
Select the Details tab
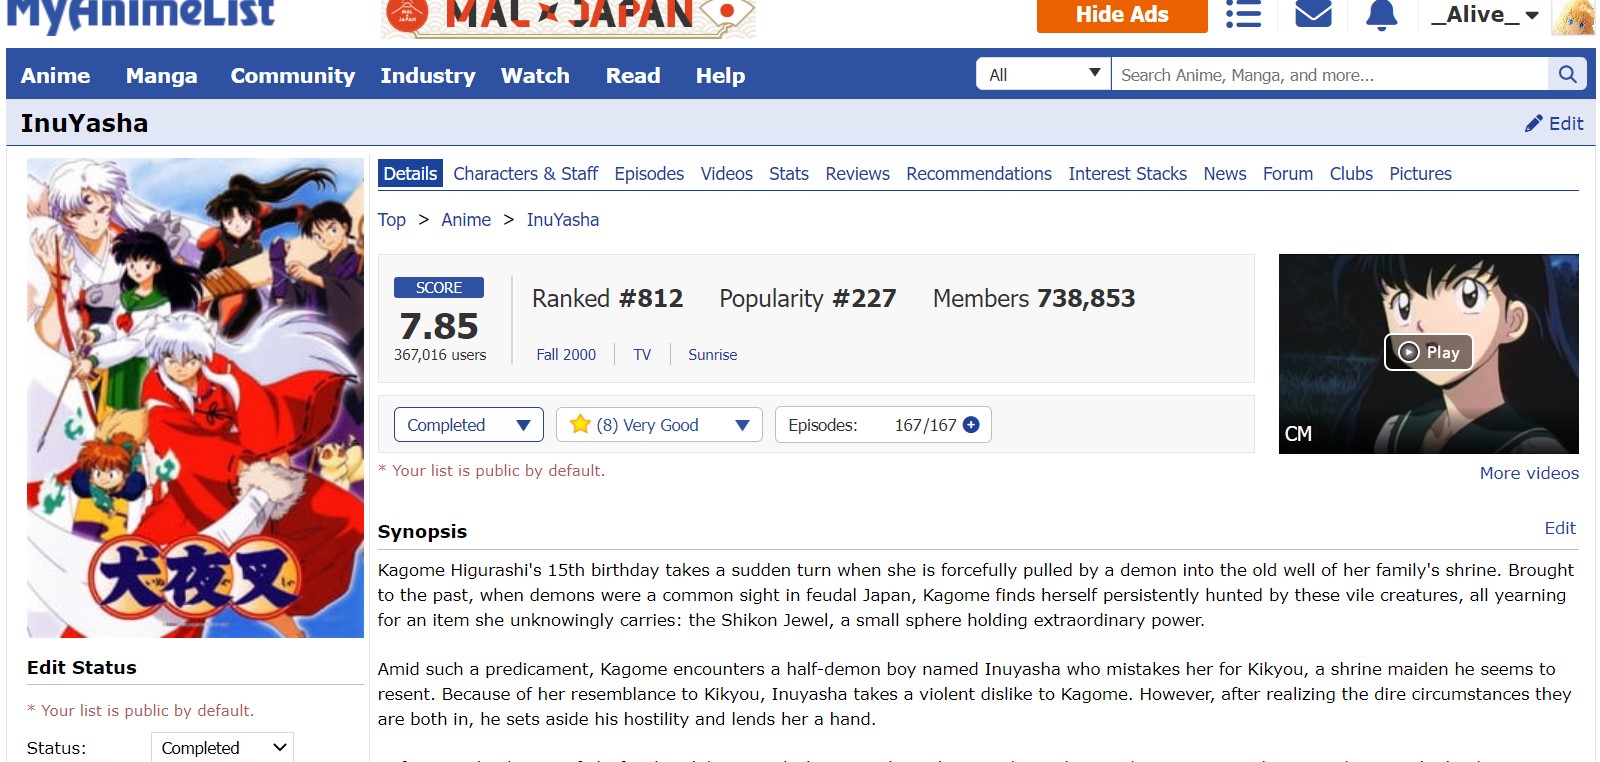(x=410, y=173)
